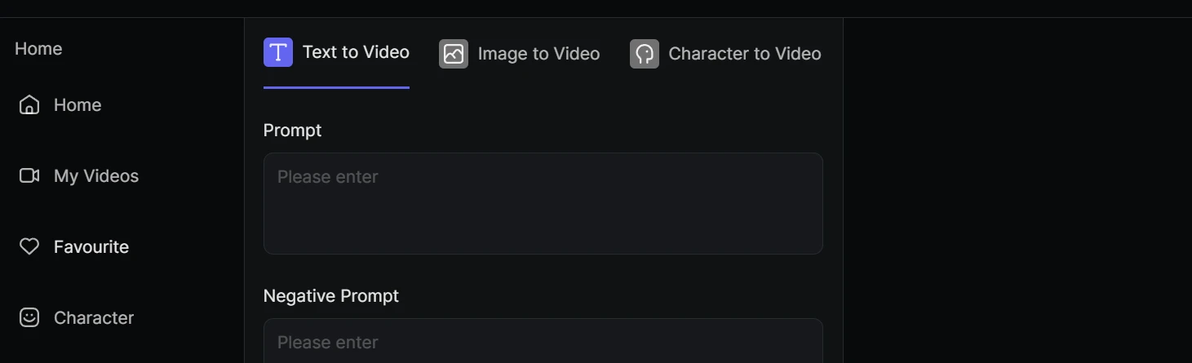This screenshot has height=363, width=1192.
Task: Switch to the Image to Video tab label
Action: pos(539,54)
